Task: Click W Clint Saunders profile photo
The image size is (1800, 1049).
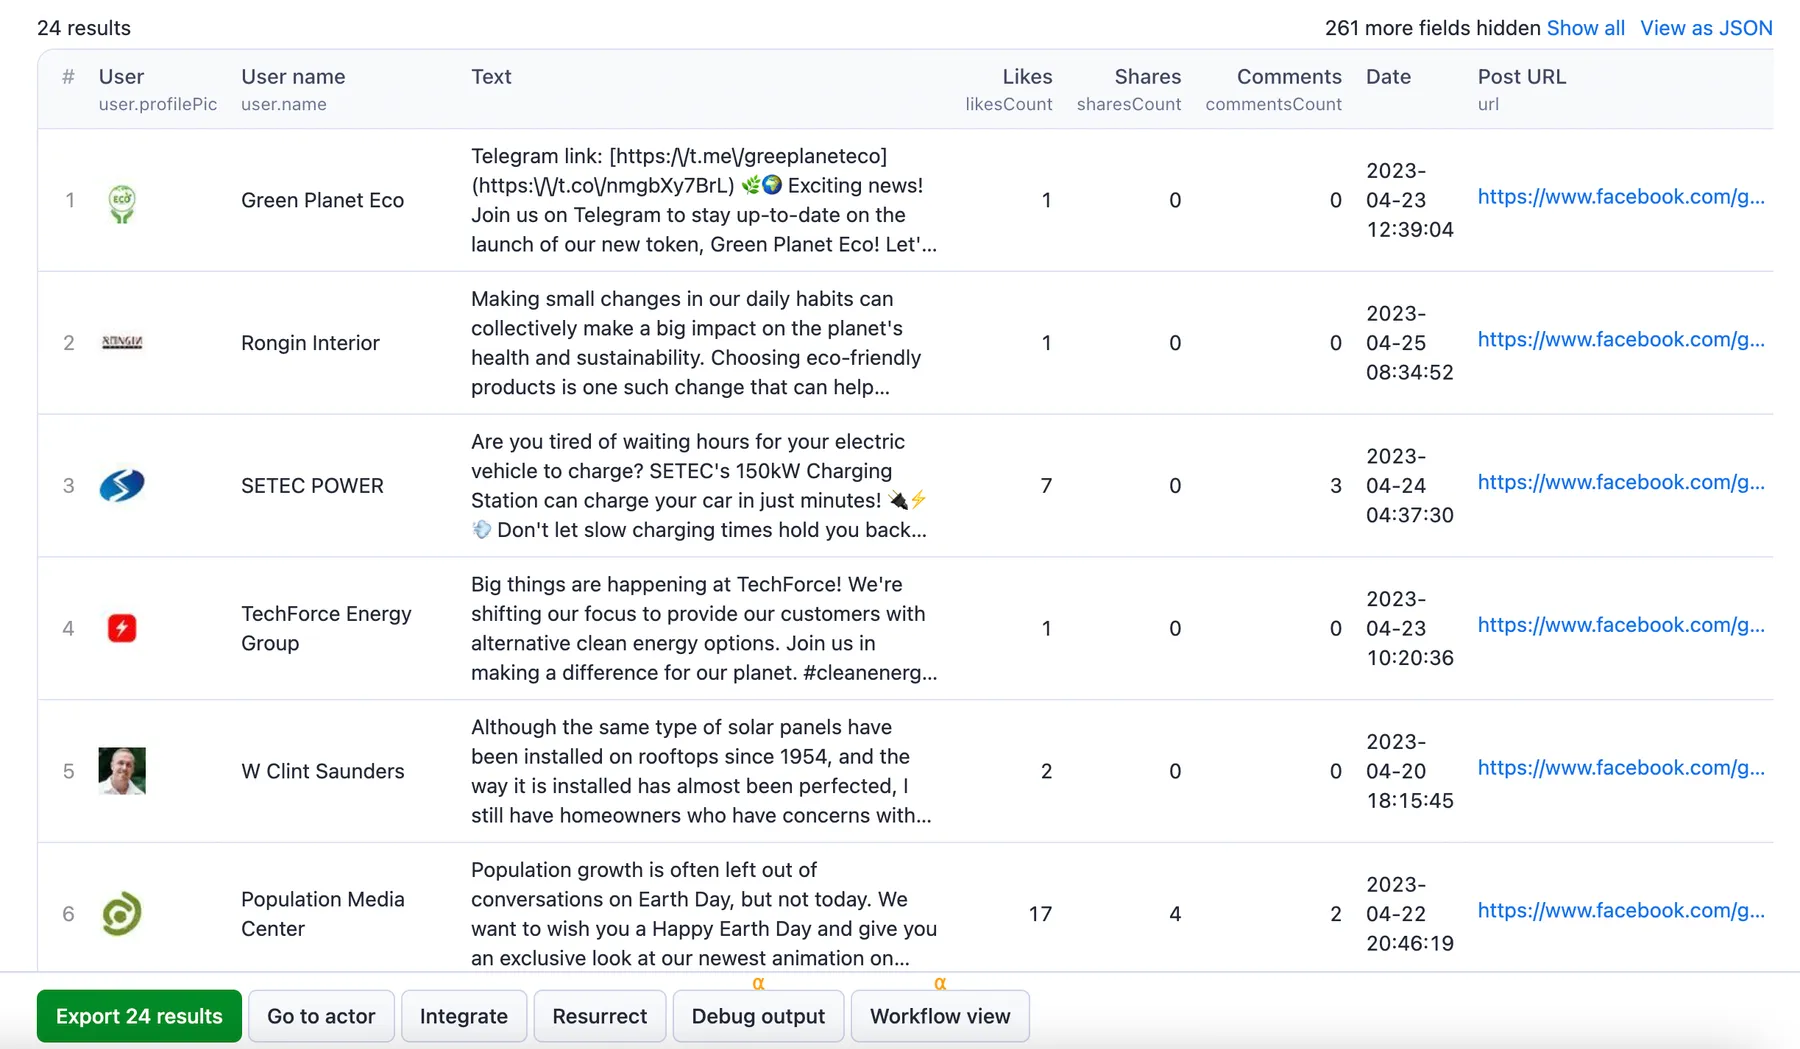Action: (x=122, y=771)
